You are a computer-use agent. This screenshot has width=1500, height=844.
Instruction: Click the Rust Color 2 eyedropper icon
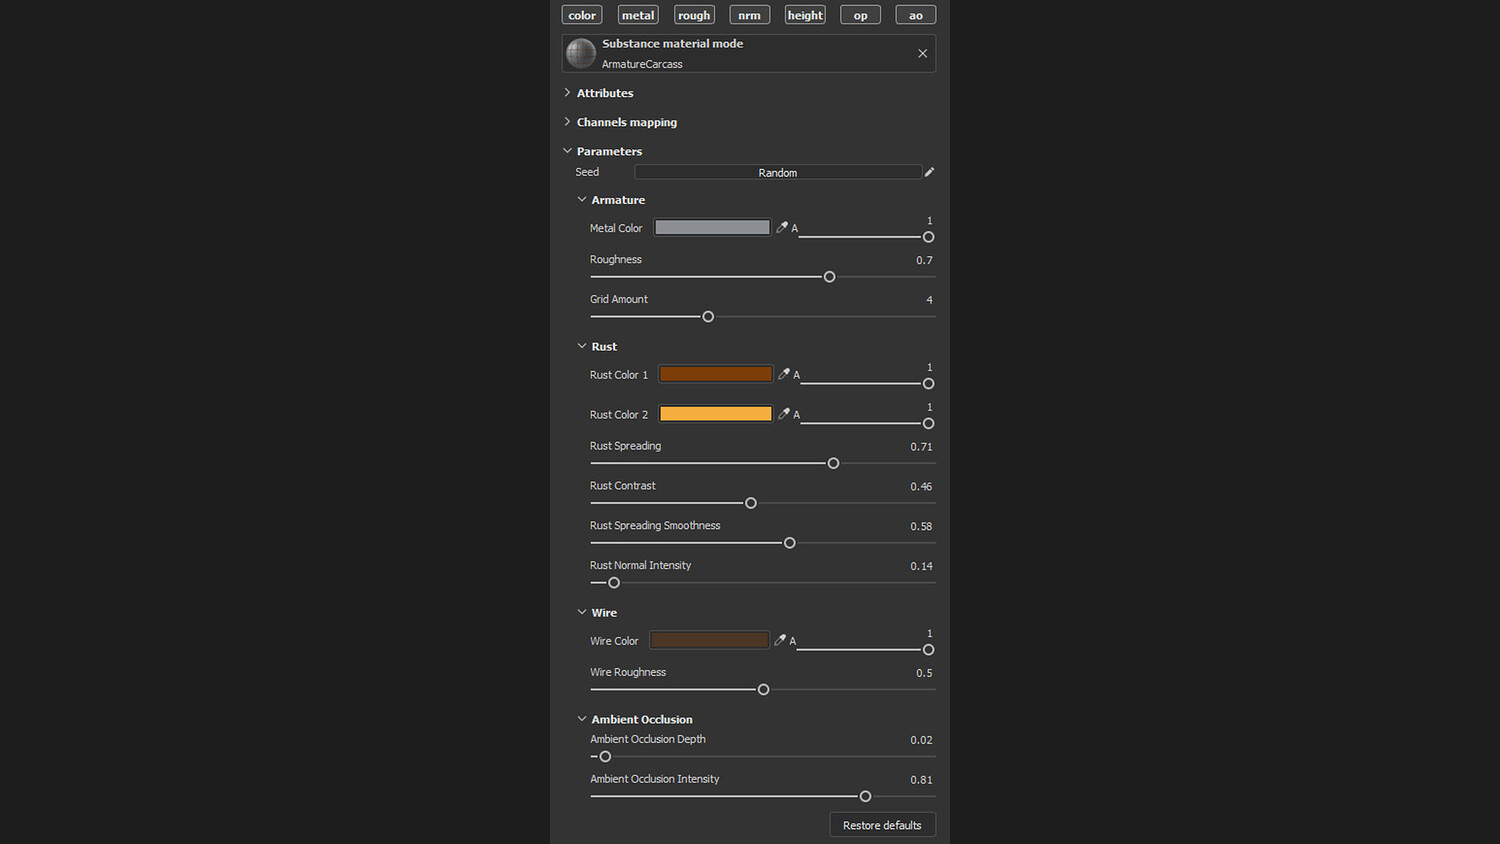pyautogui.click(x=784, y=414)
